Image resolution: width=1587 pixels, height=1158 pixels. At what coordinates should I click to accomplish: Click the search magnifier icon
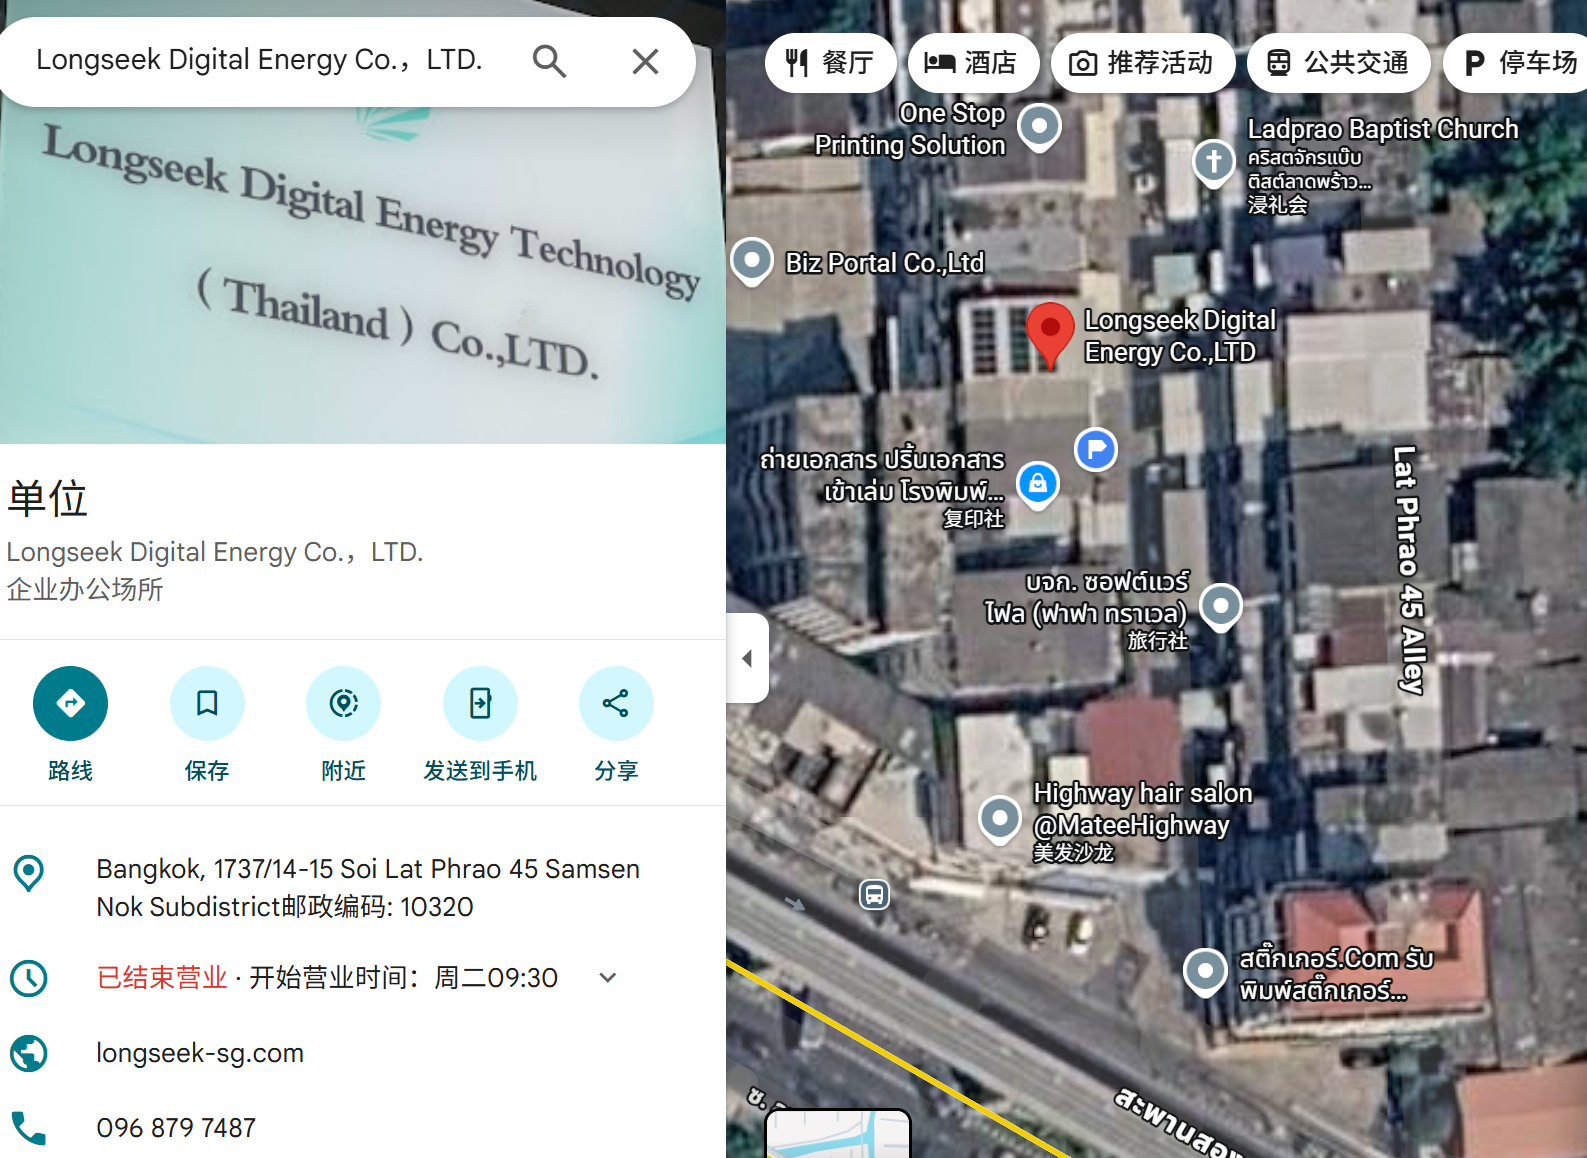tap(549, 62)
